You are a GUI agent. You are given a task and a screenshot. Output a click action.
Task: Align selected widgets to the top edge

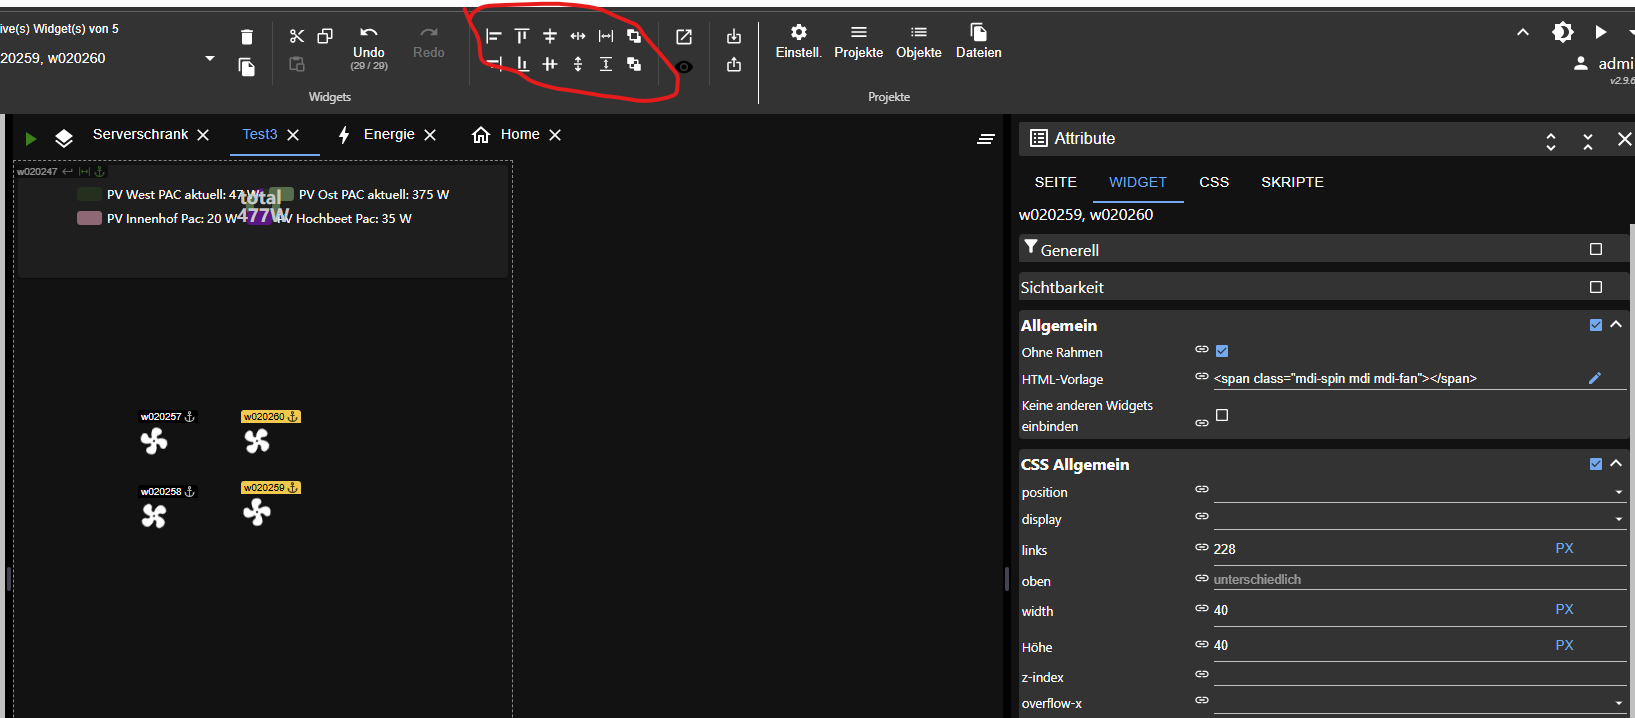point(521,36)
